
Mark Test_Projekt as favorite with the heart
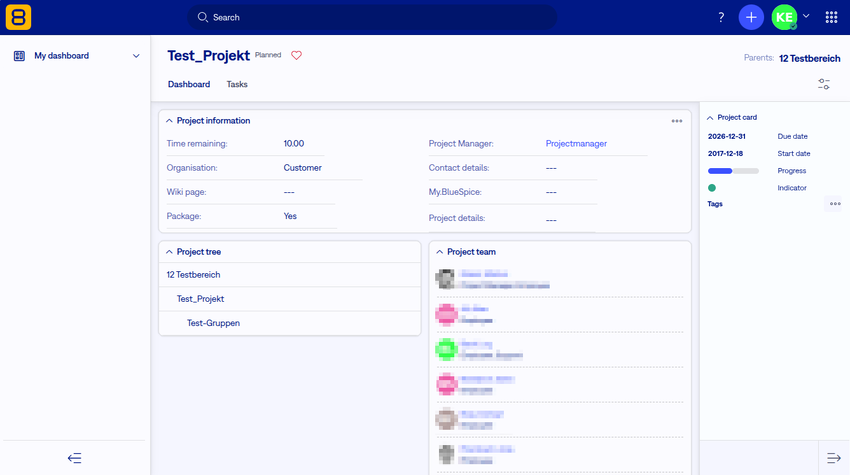click(x=297, y=55)
